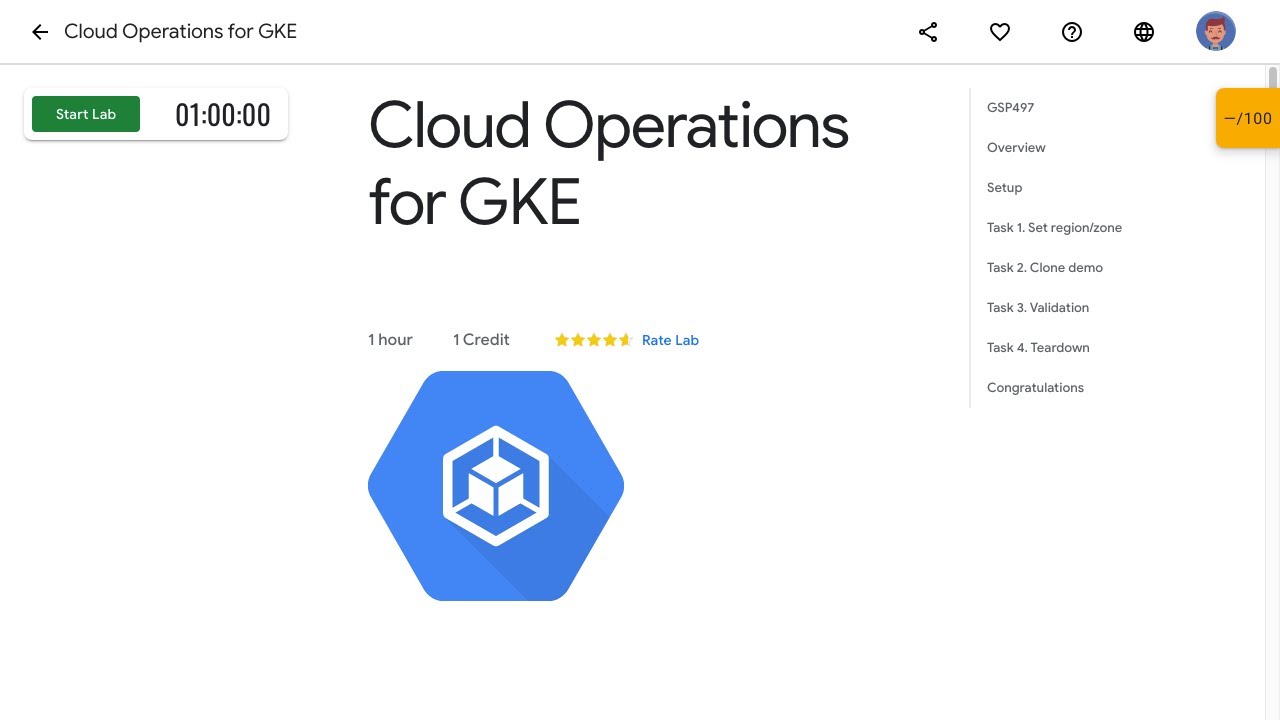Click the Start Lab button
Viewport: 1280px width, 720px height.
[86, 114]
